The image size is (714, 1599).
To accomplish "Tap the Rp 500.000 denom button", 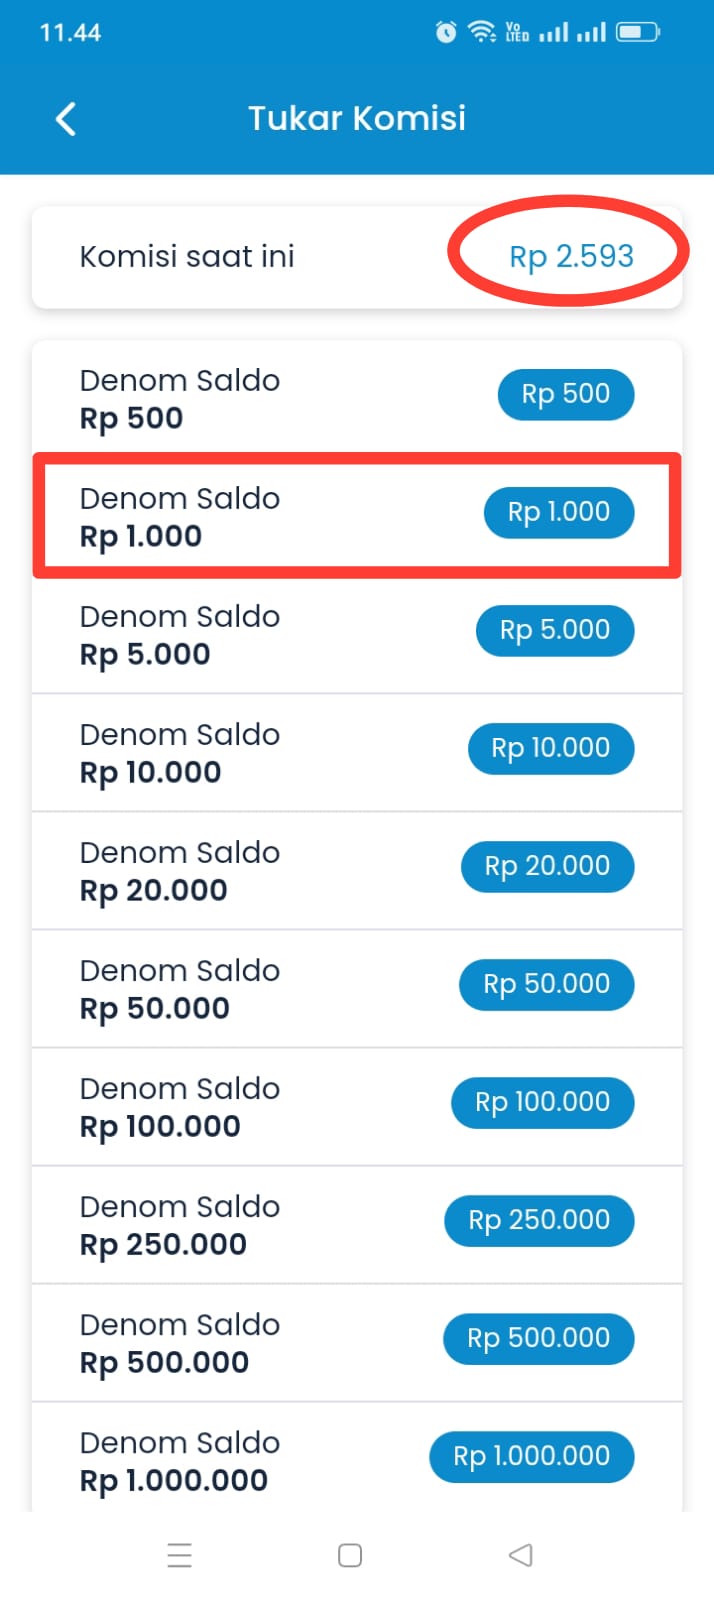I will pyautogui.click(x=538, y=1338).
